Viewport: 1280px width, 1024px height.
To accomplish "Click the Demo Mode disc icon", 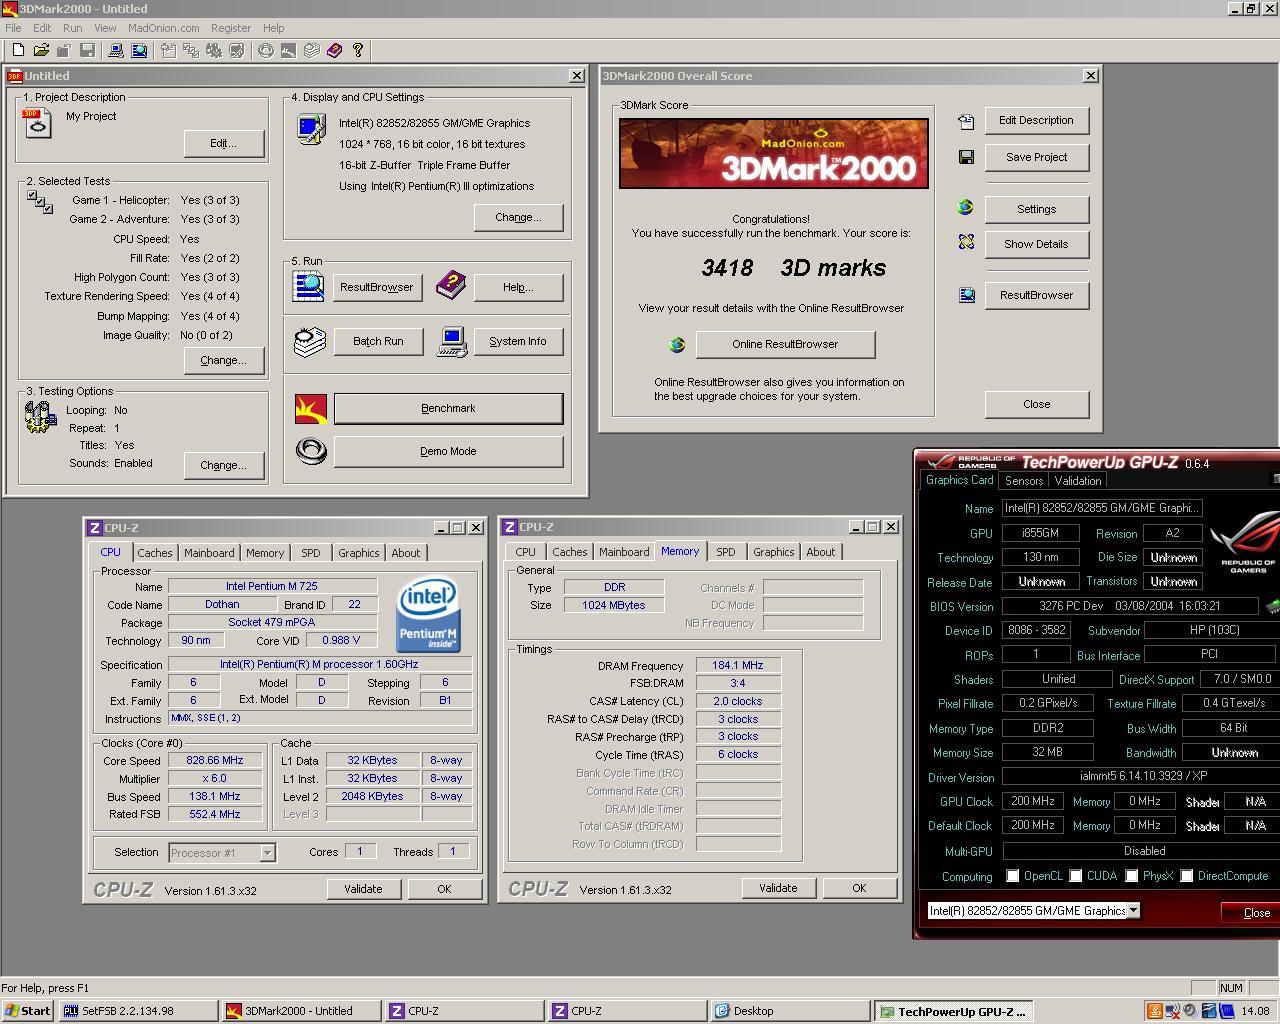I will pos(311,451).
